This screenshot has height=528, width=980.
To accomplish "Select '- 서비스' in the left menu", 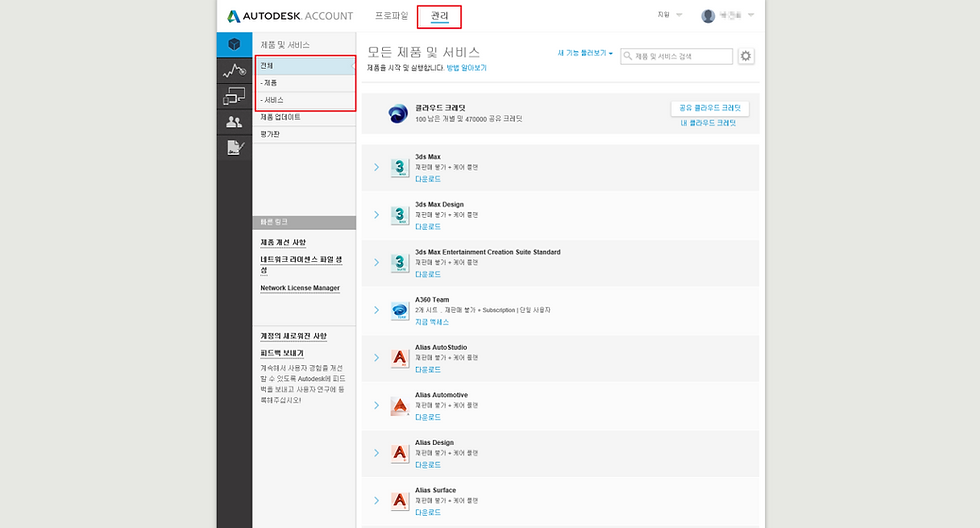I will tap(304, 100).
